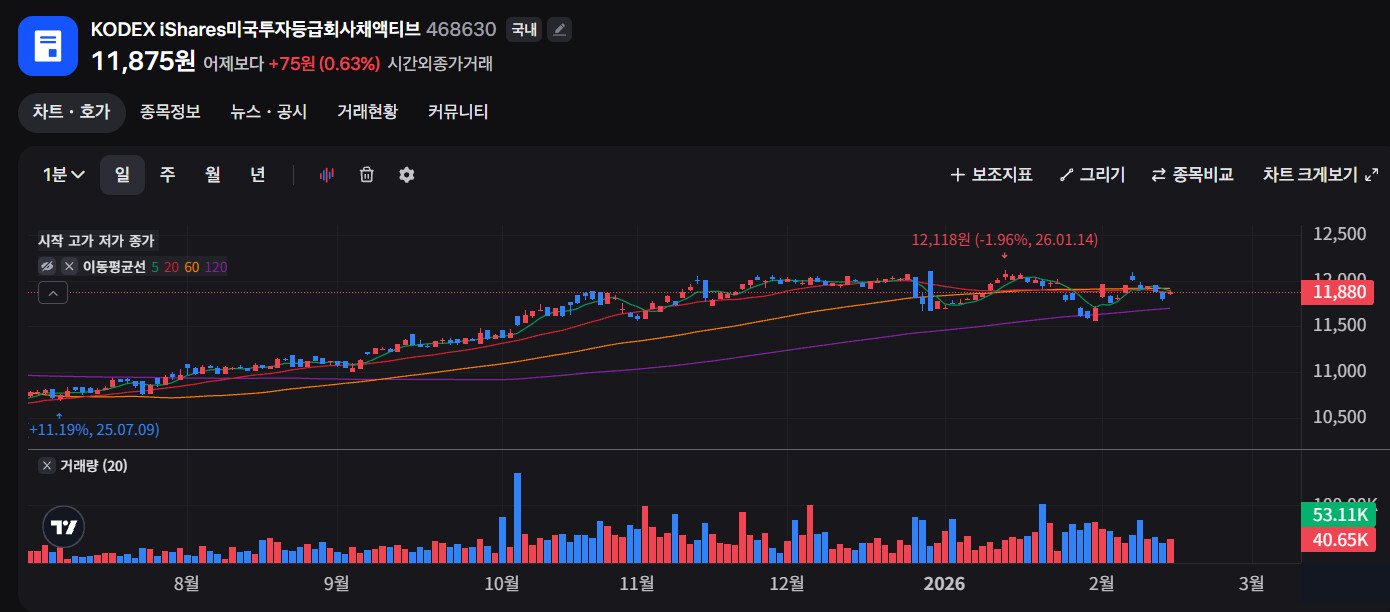Select the 년 yearly interval
Screen dimensions: 1390x612
tap(258, 175)
